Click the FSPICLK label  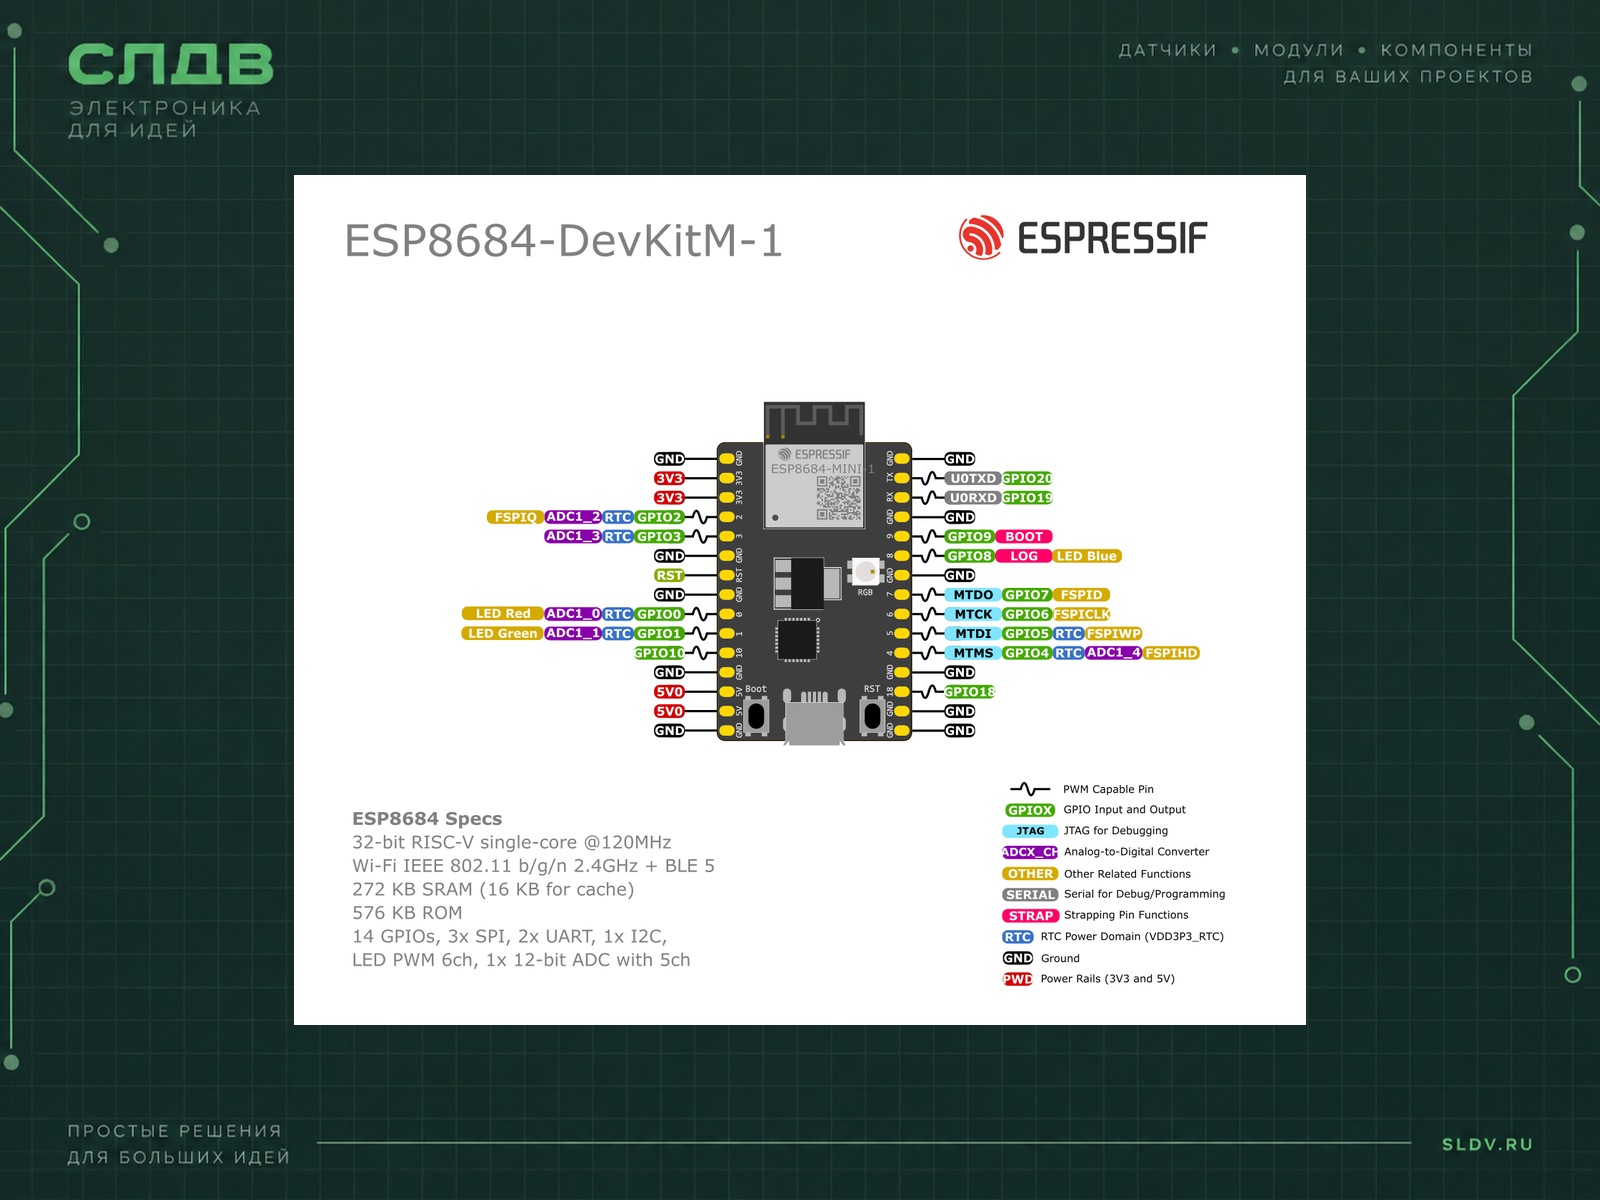(1081, 614)
